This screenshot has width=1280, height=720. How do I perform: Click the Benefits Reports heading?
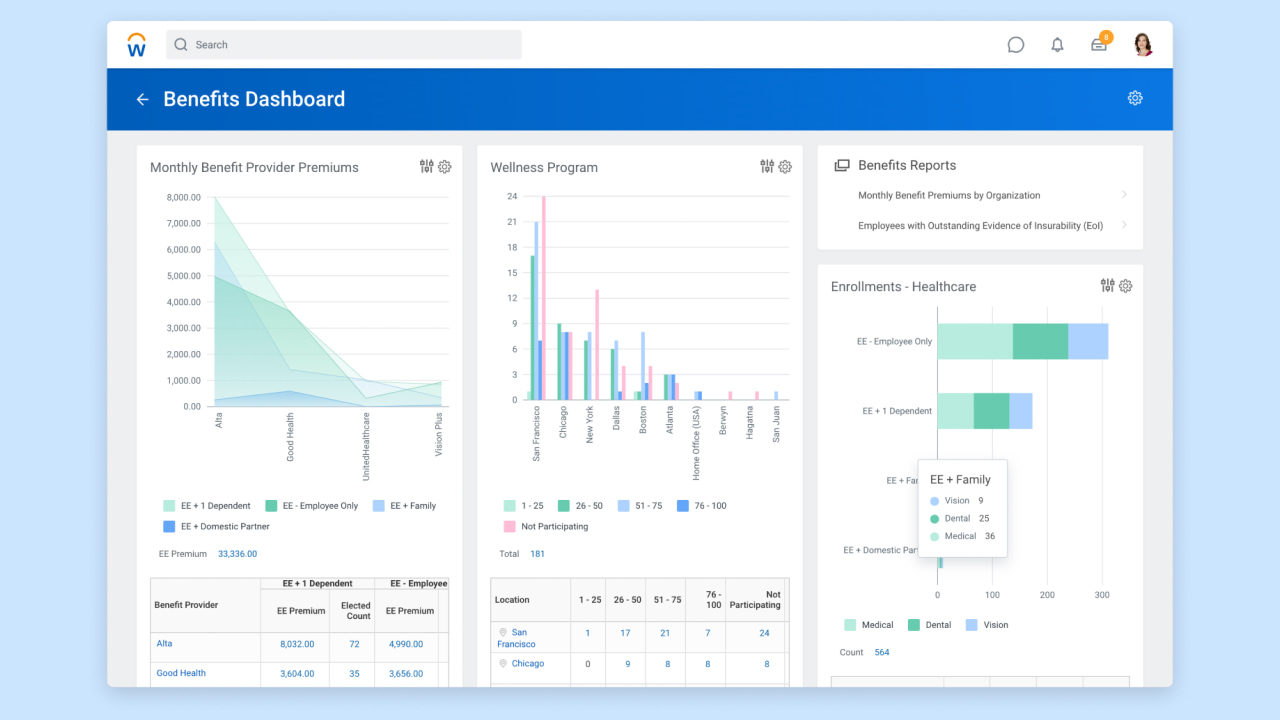point(907,166)
